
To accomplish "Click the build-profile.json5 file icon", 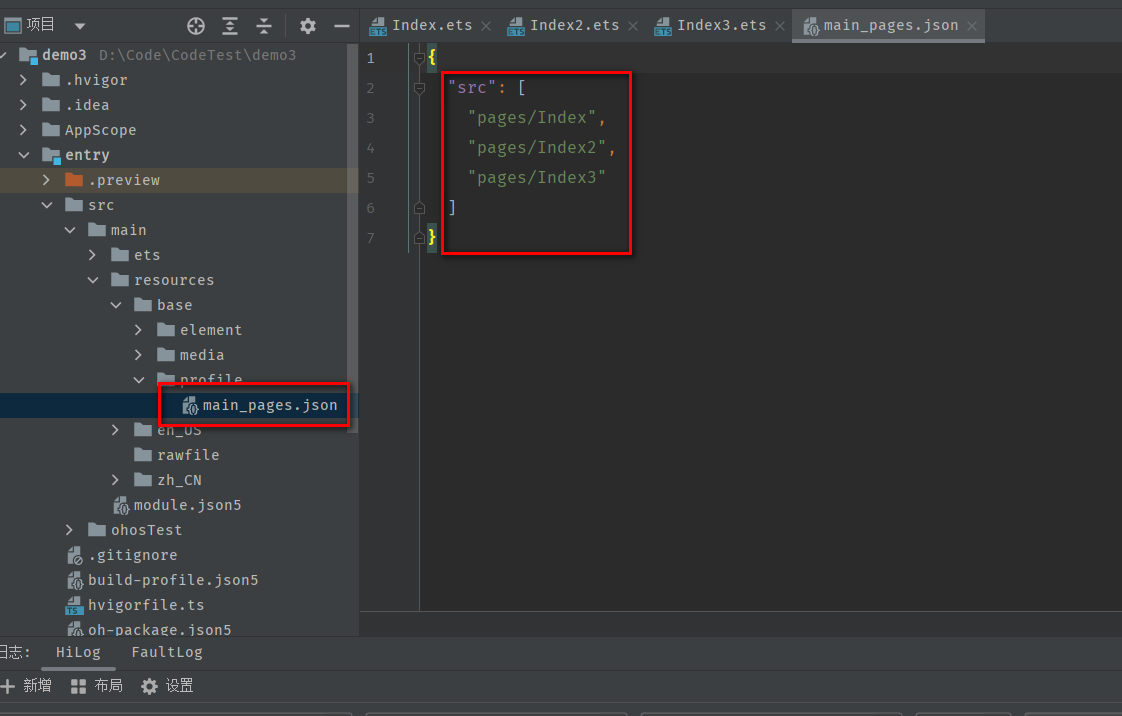I will (x=75, y=581).
